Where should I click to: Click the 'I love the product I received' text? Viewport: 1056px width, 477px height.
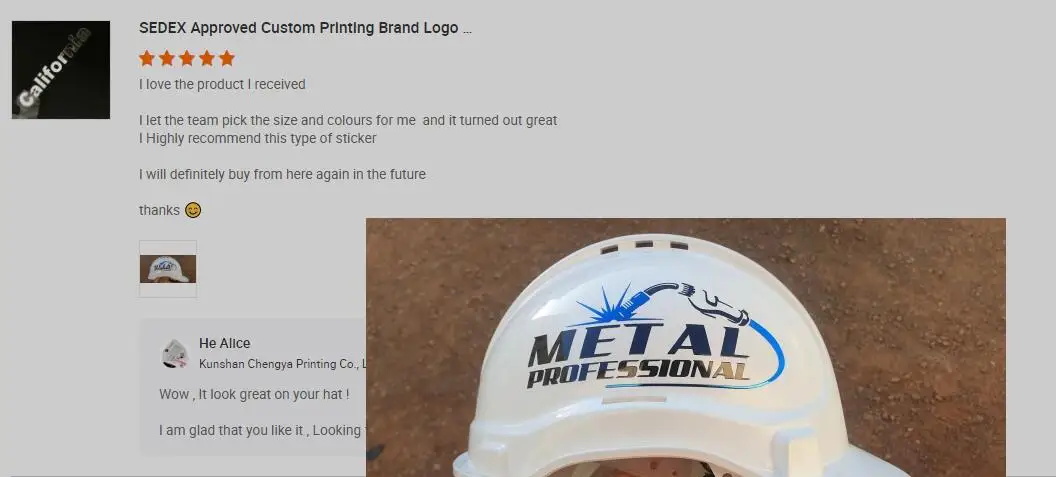[x=222, y=84]
